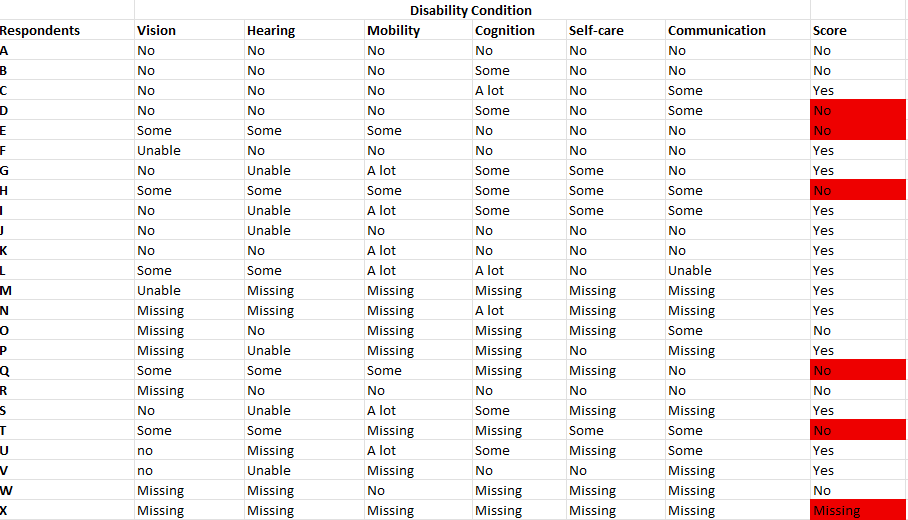Click the Score column header
908x520 pixels.
(858, 30)
